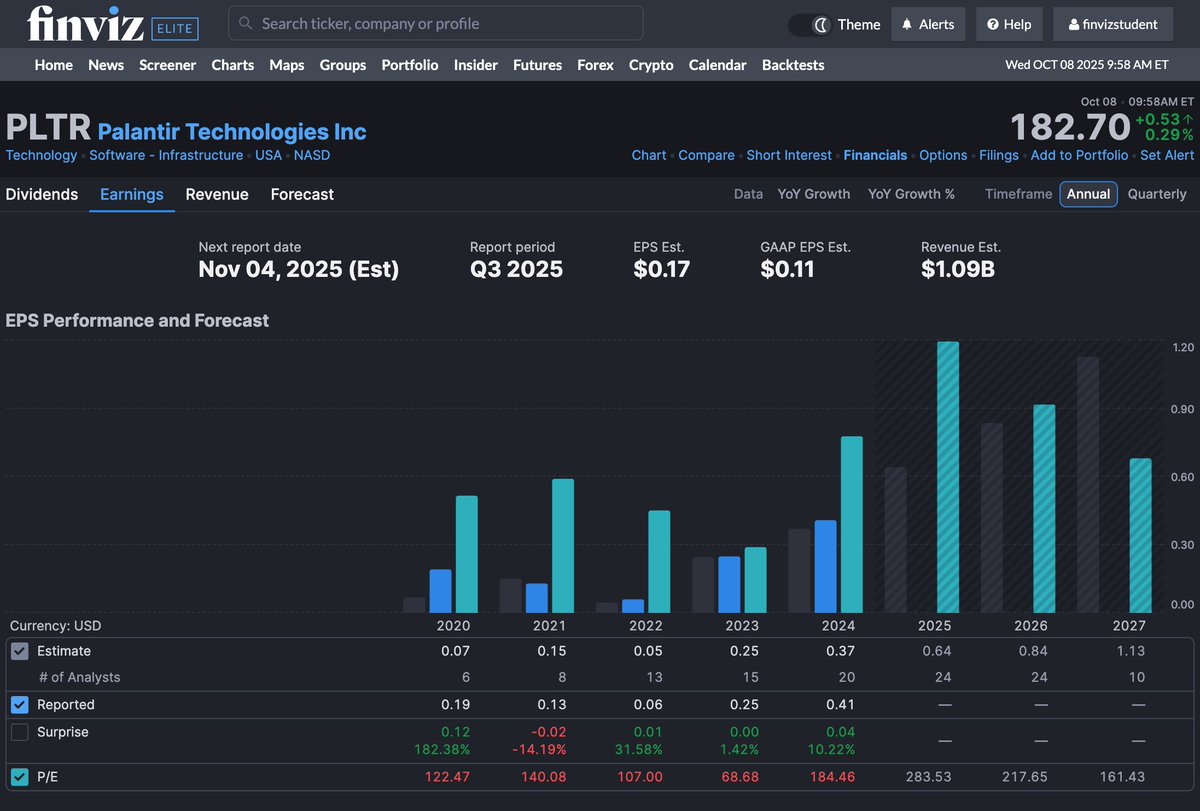Open the Forex page

click(x=596, y=65)
